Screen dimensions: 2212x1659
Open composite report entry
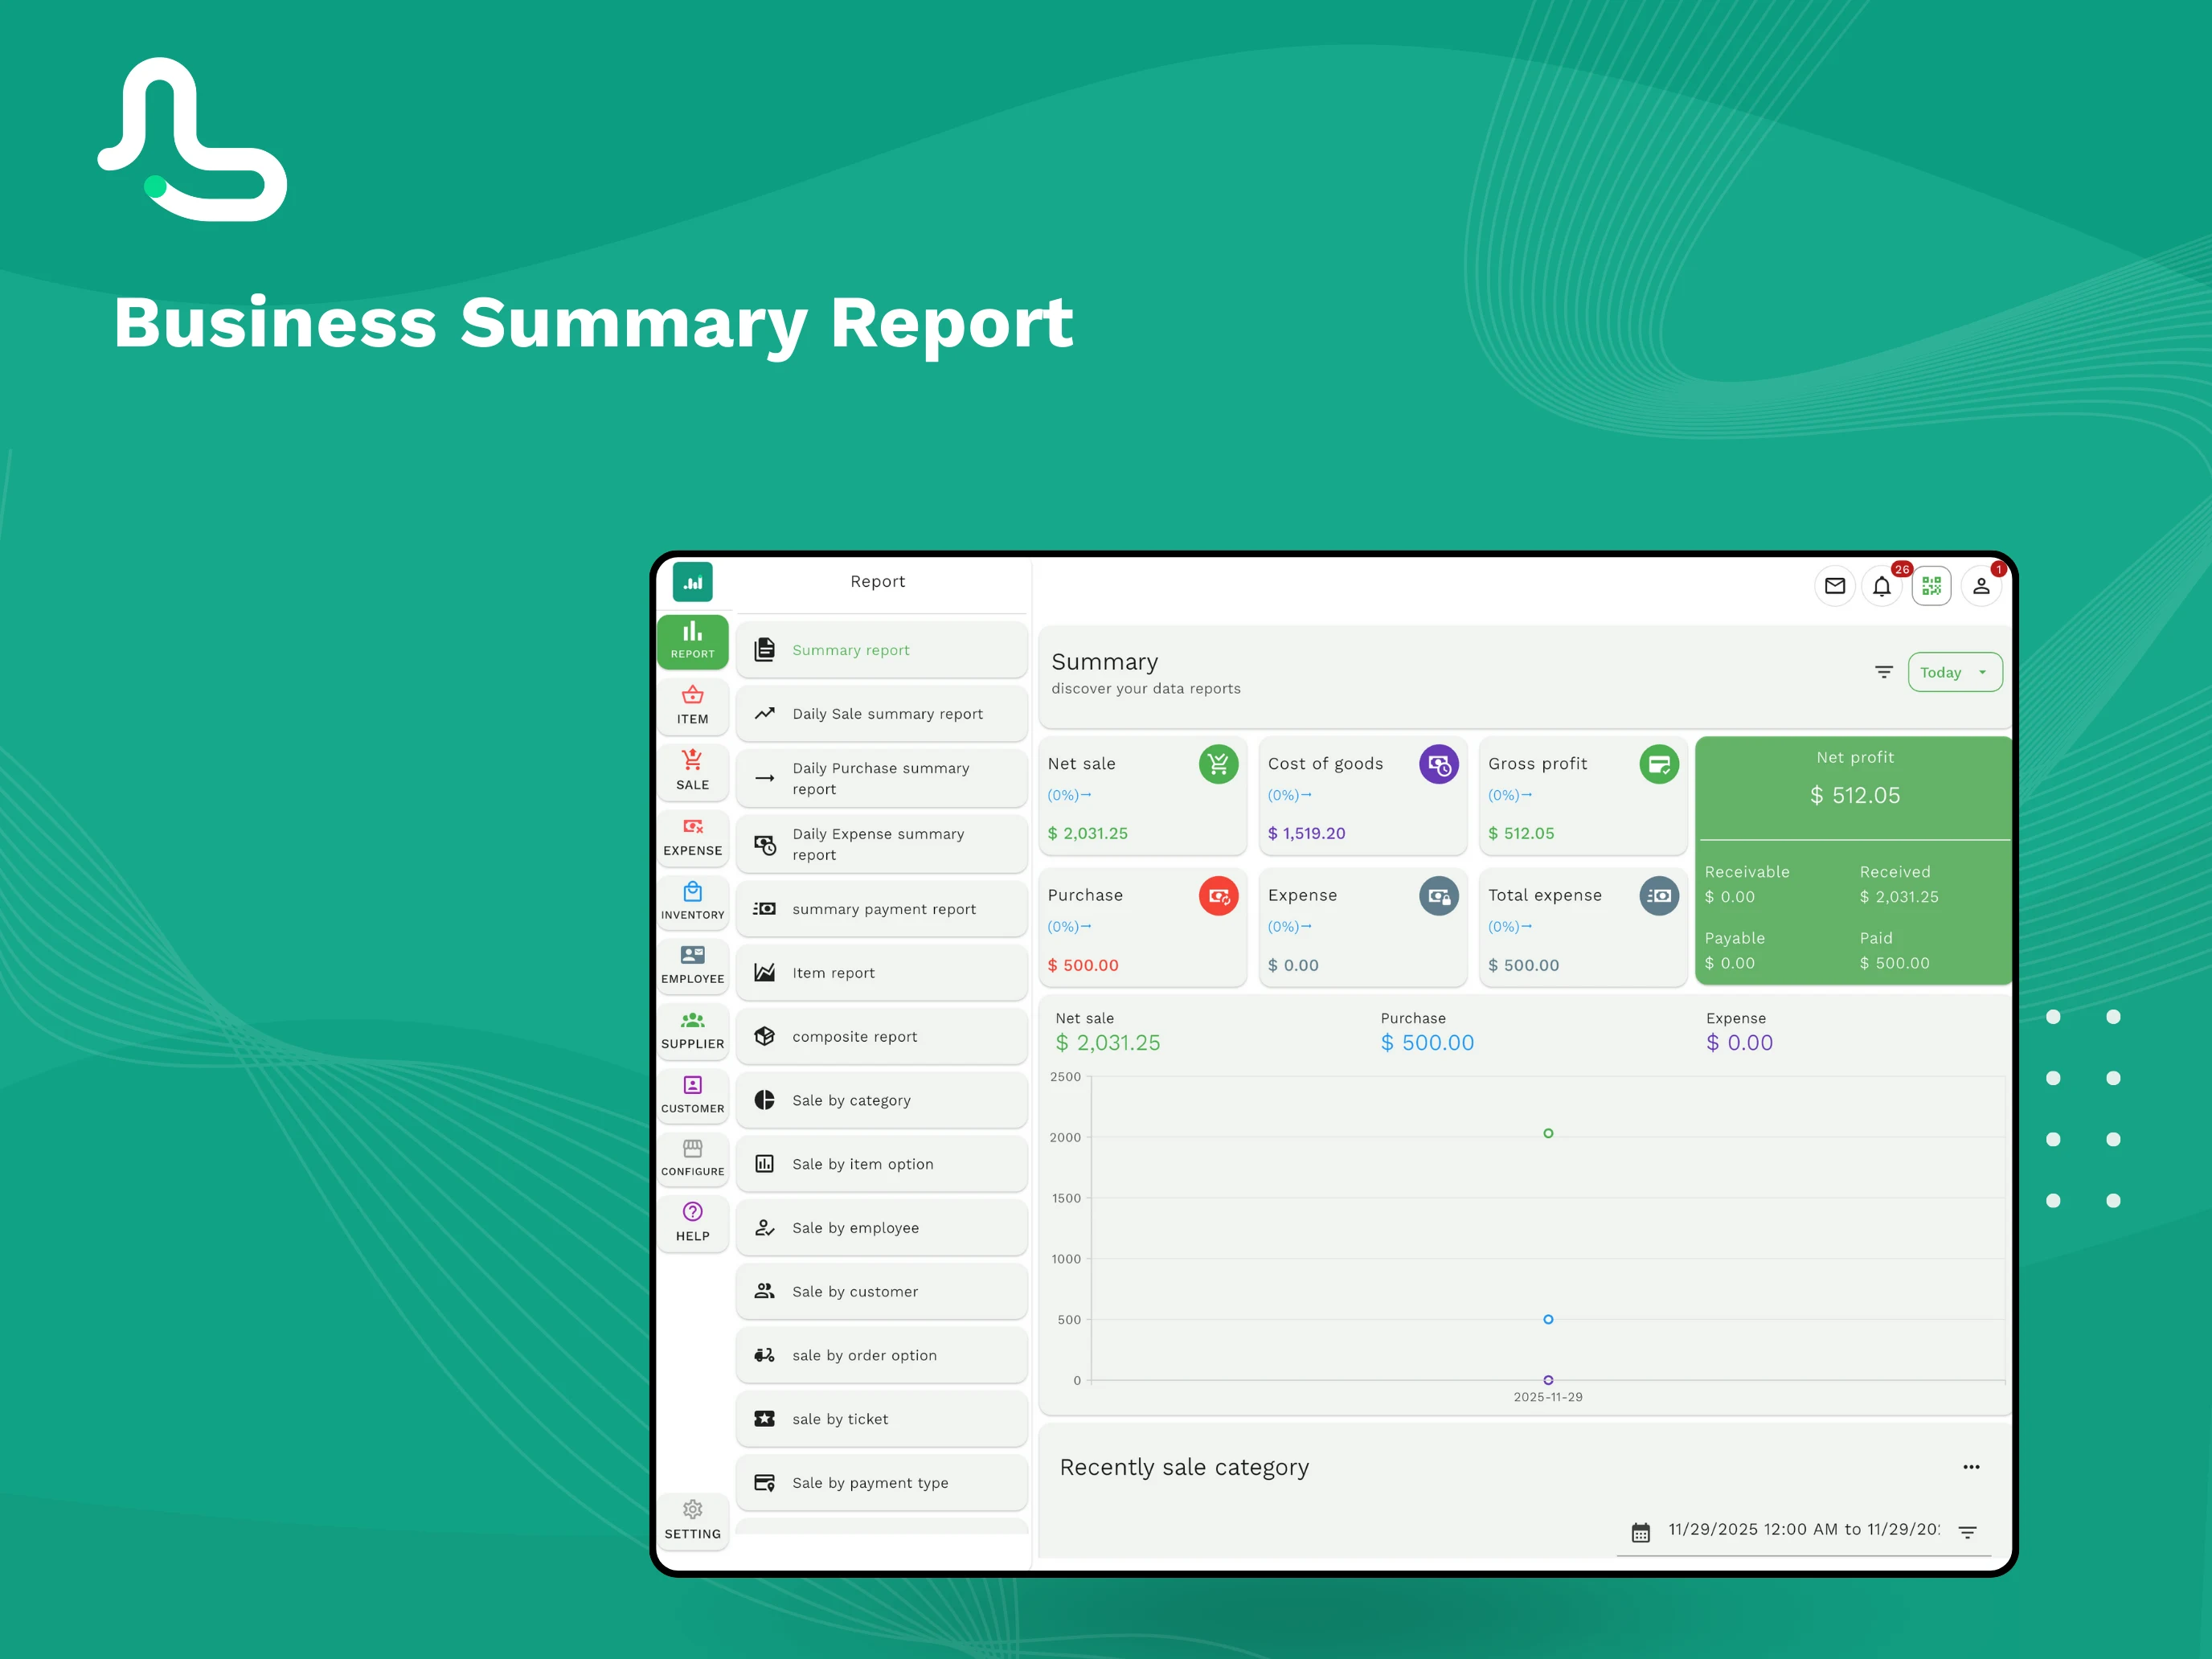(x=881, y=1036)
